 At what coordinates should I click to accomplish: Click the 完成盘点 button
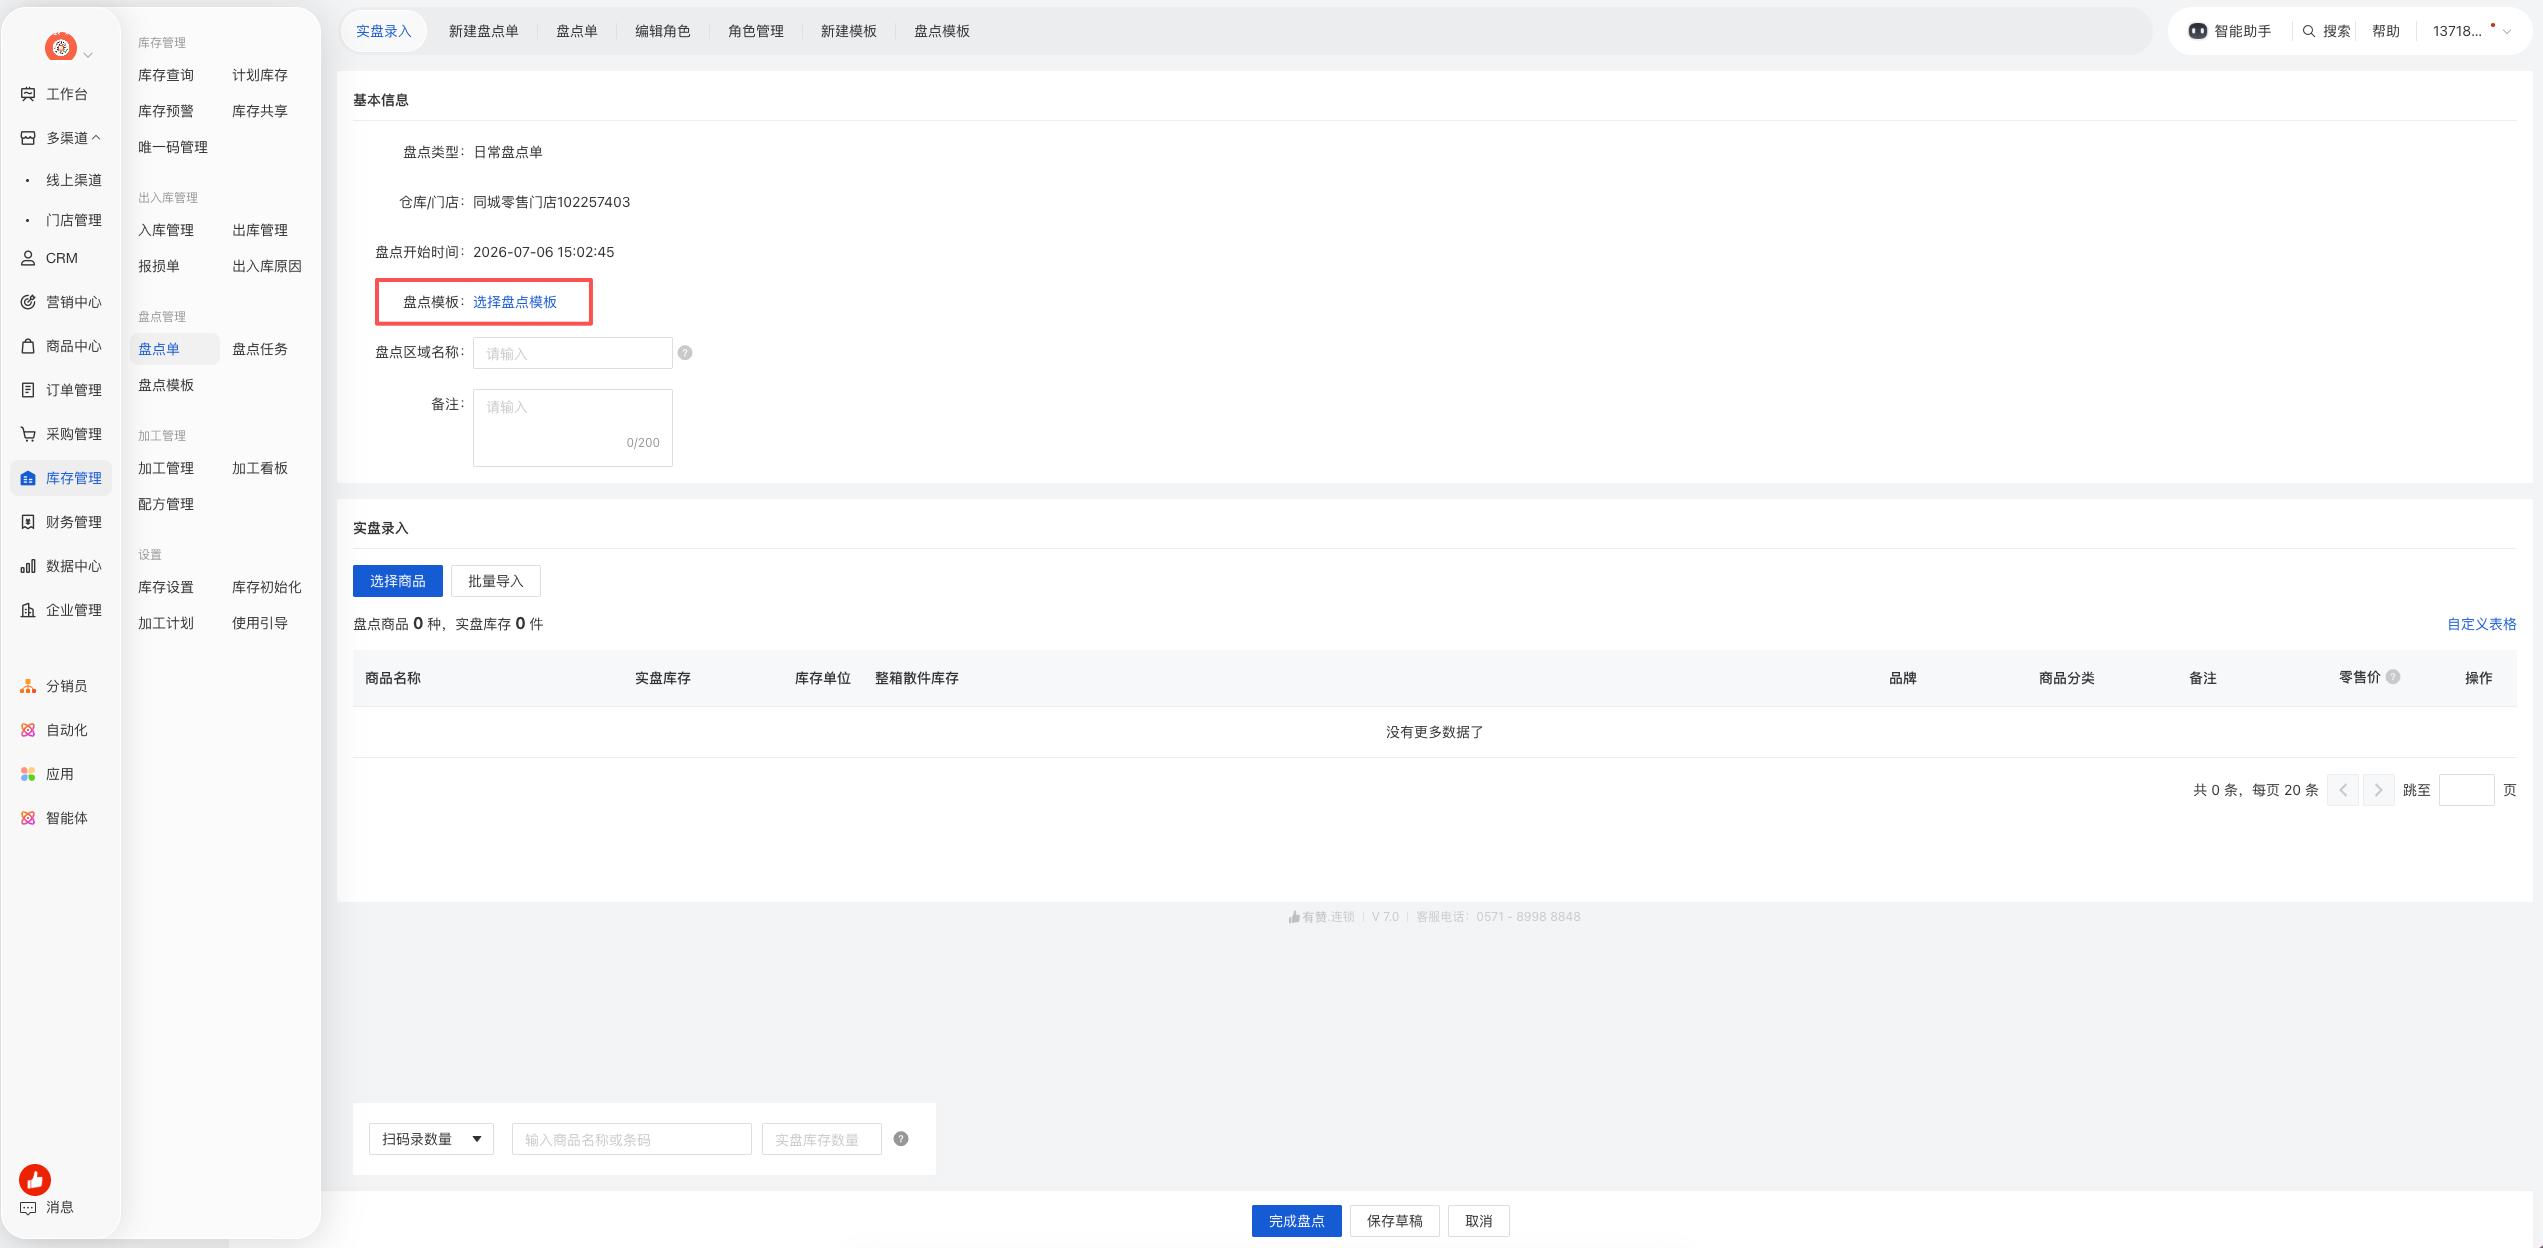pos(1296,1221)
